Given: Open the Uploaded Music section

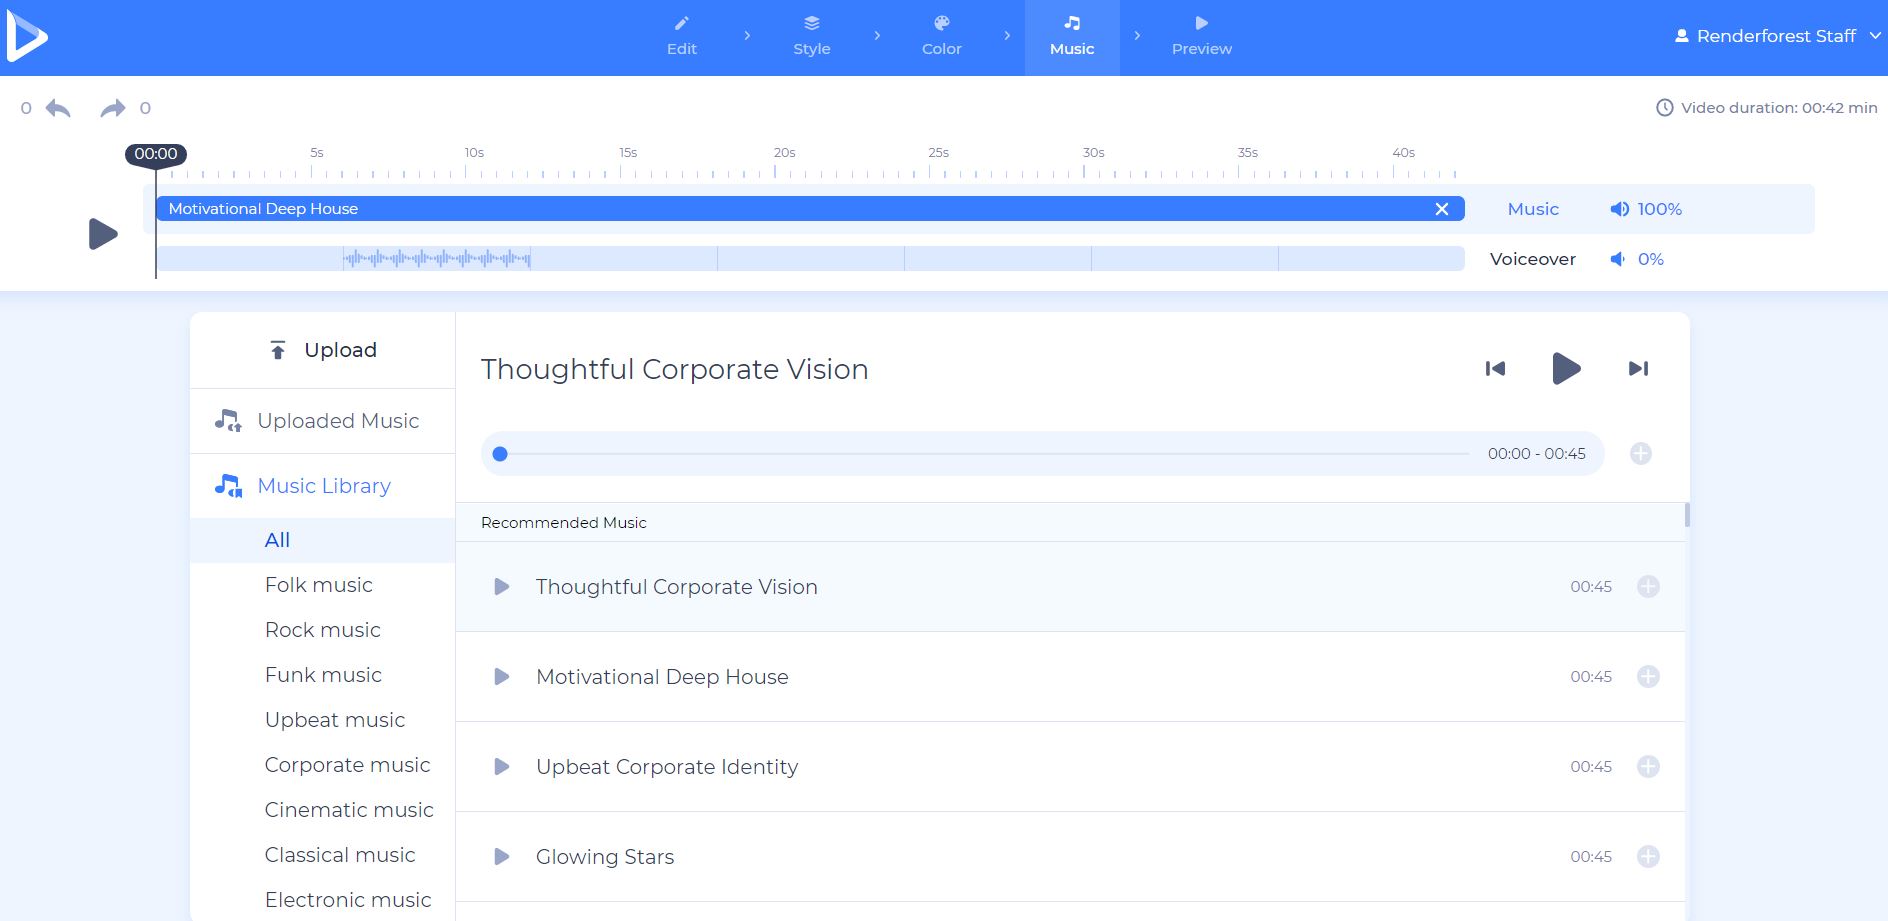Looking at the screenshot, I should 337,421.
